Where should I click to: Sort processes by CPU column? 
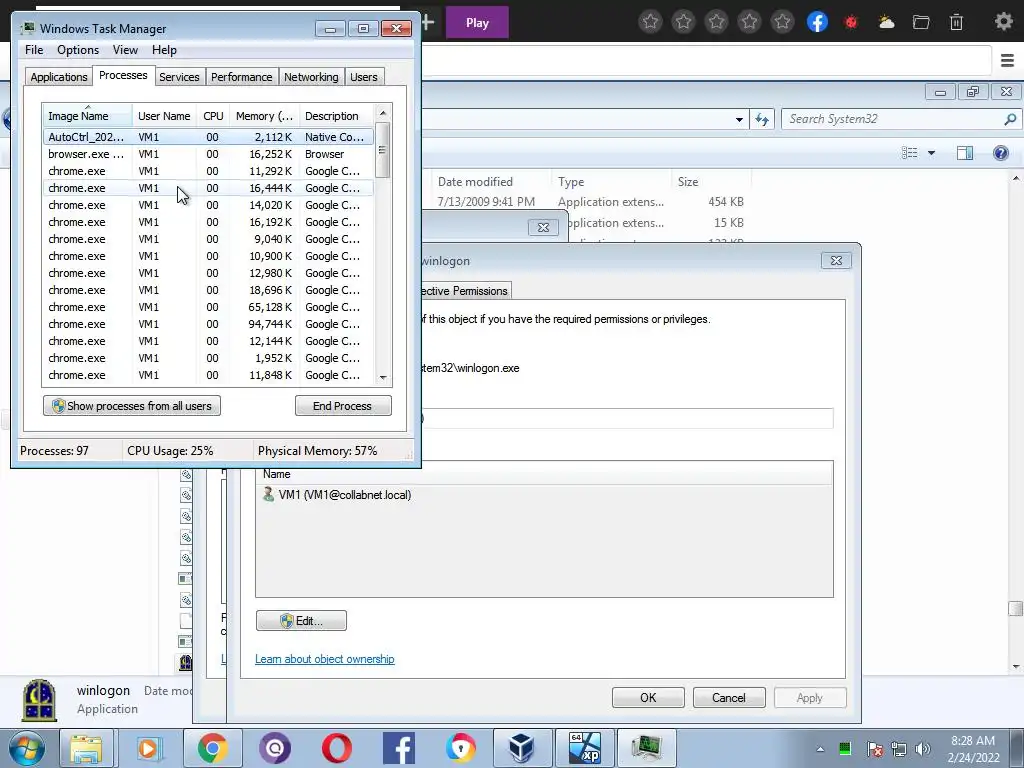coord(213,116)
